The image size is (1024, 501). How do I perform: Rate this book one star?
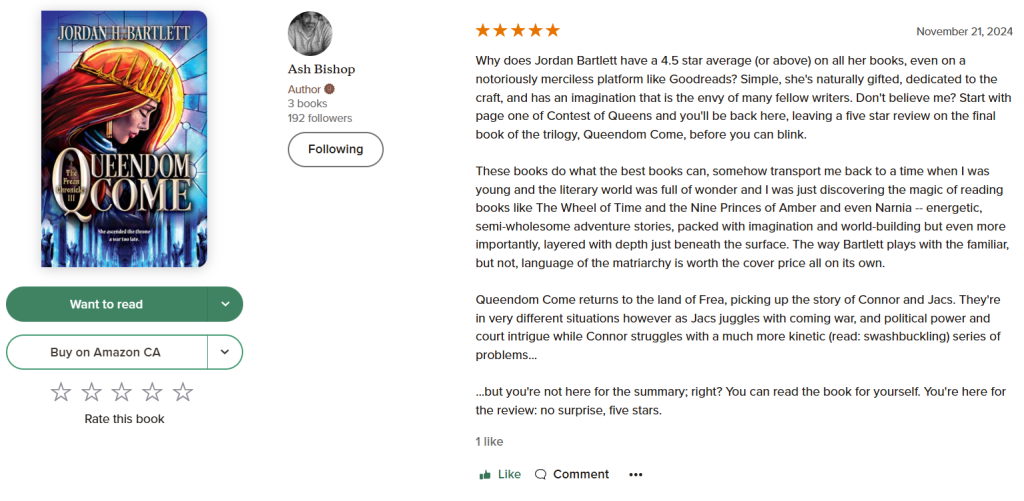(61, 392)
